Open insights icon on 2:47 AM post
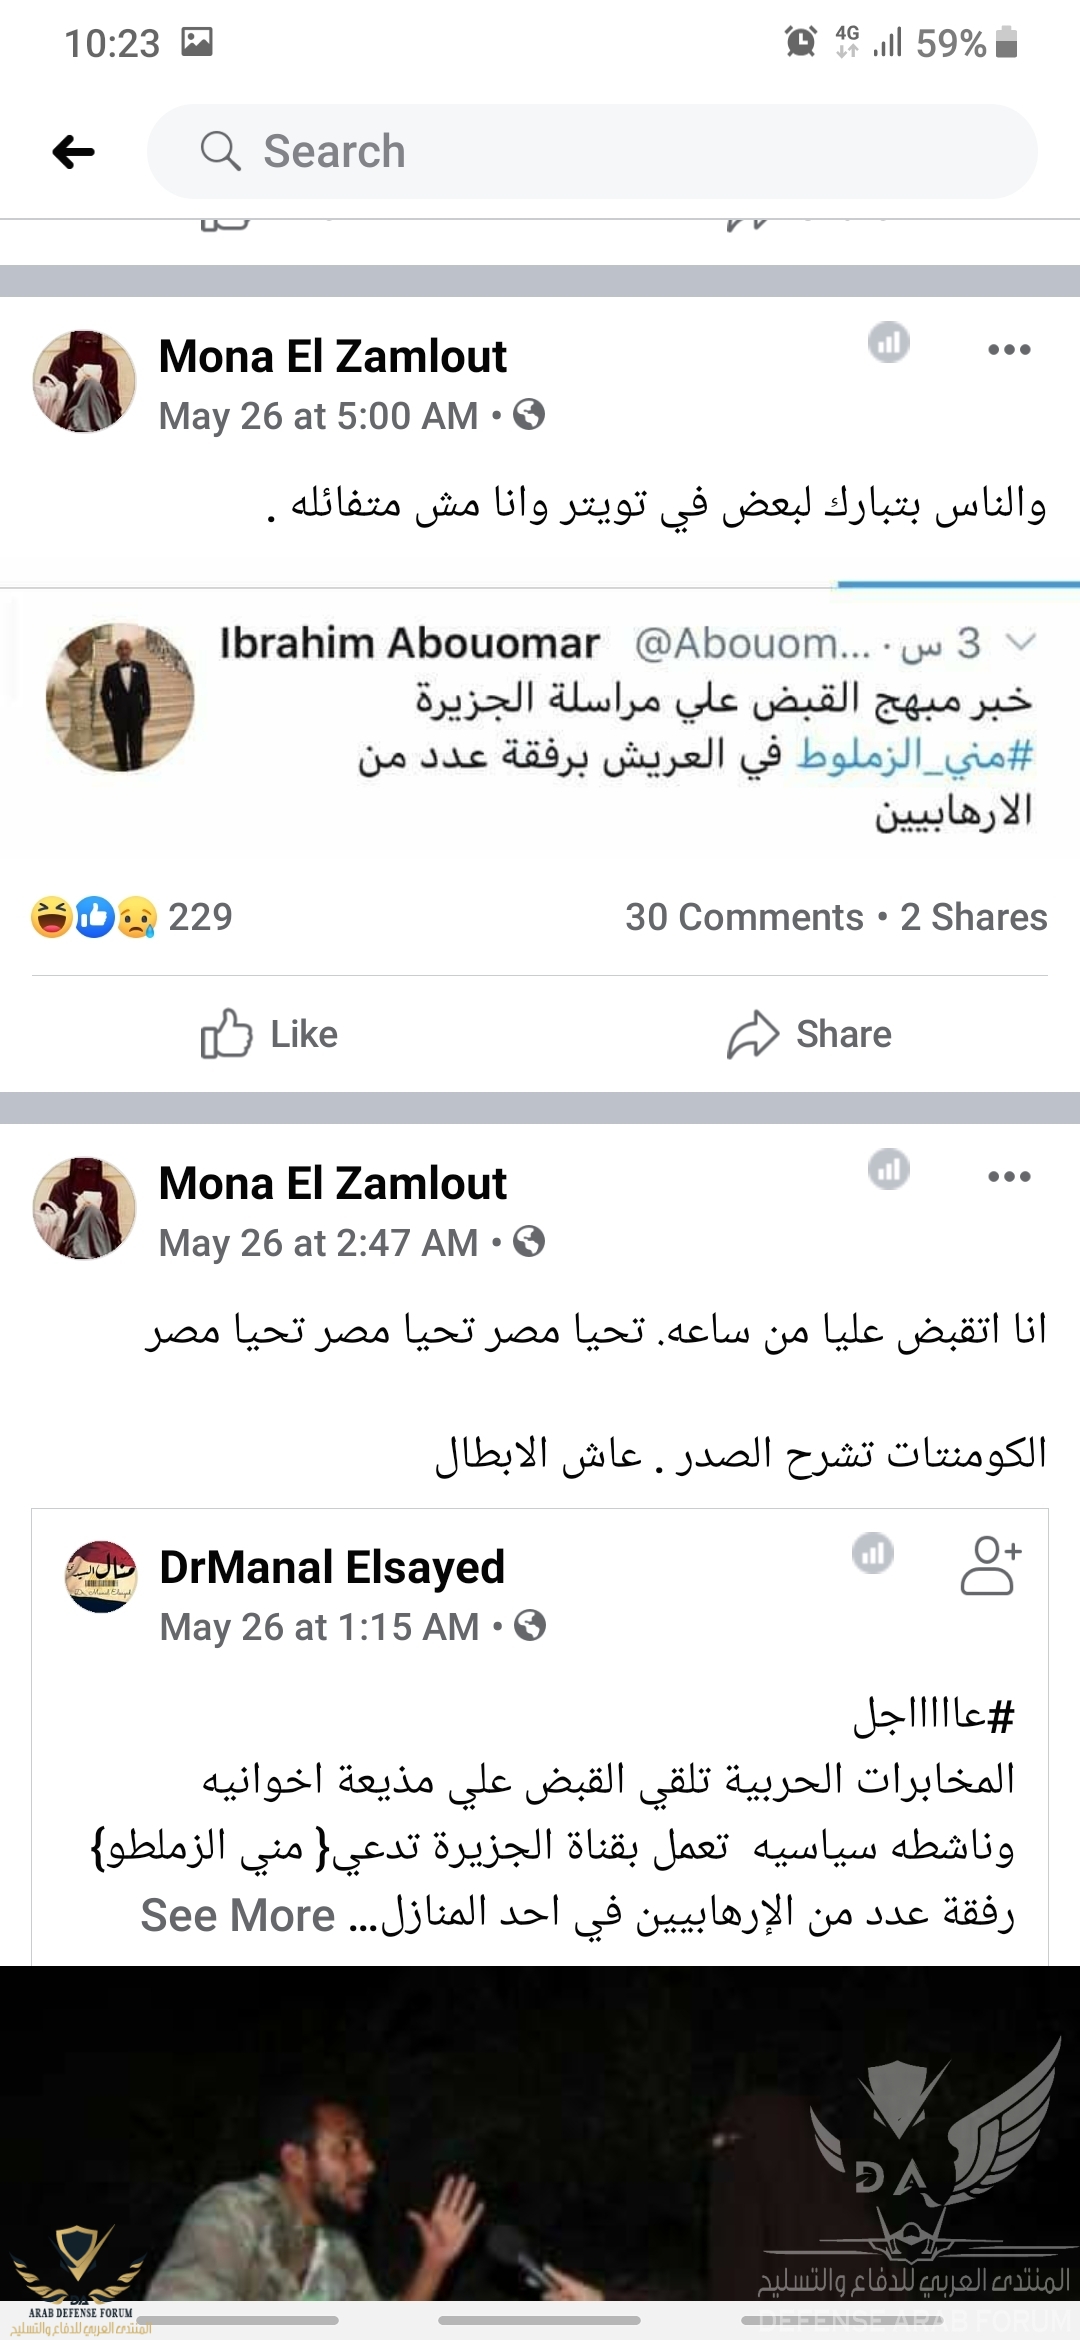This screenshot has width=1080, height=2340. [x=889, y=1169]
